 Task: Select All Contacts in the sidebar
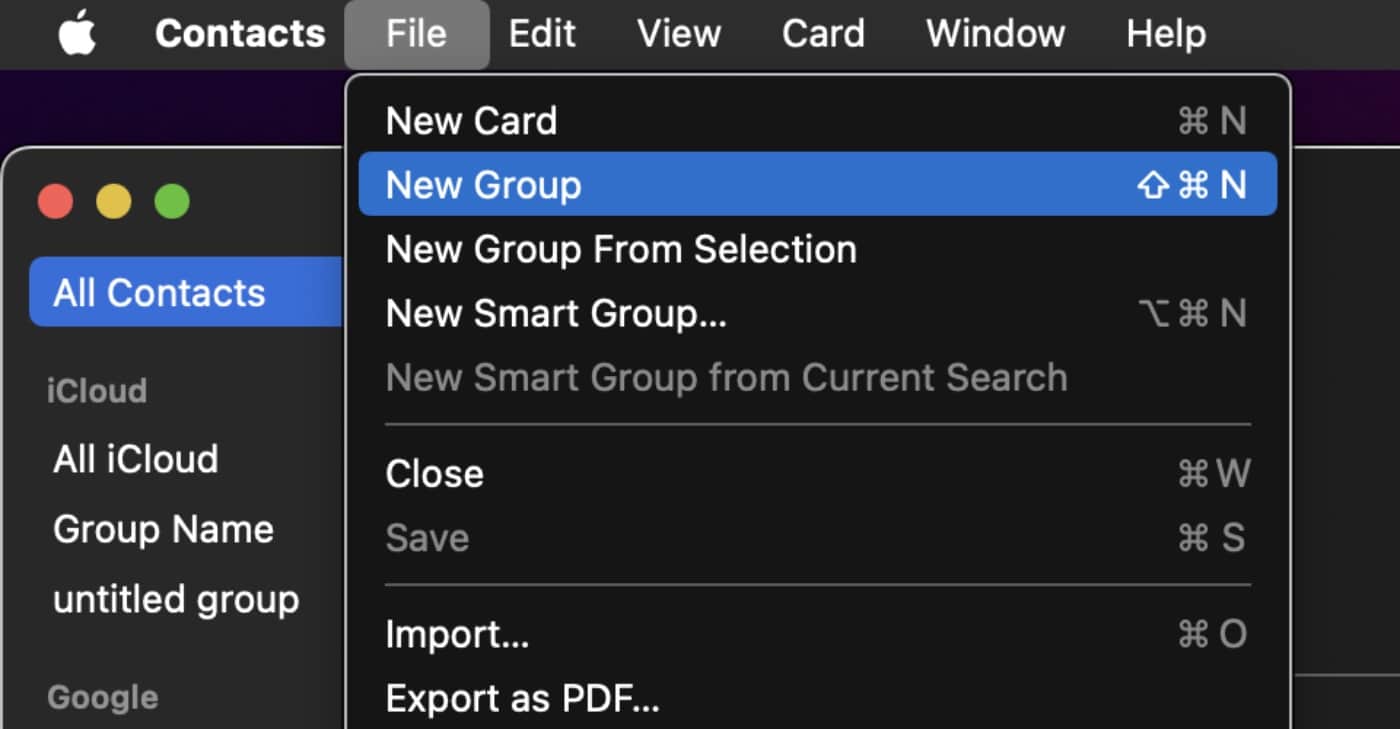coord(159,293)
